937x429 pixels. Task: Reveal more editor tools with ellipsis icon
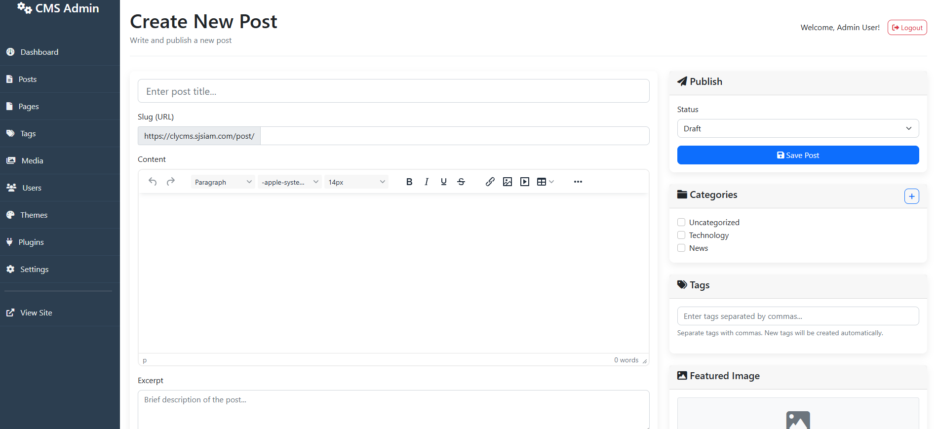578,182
